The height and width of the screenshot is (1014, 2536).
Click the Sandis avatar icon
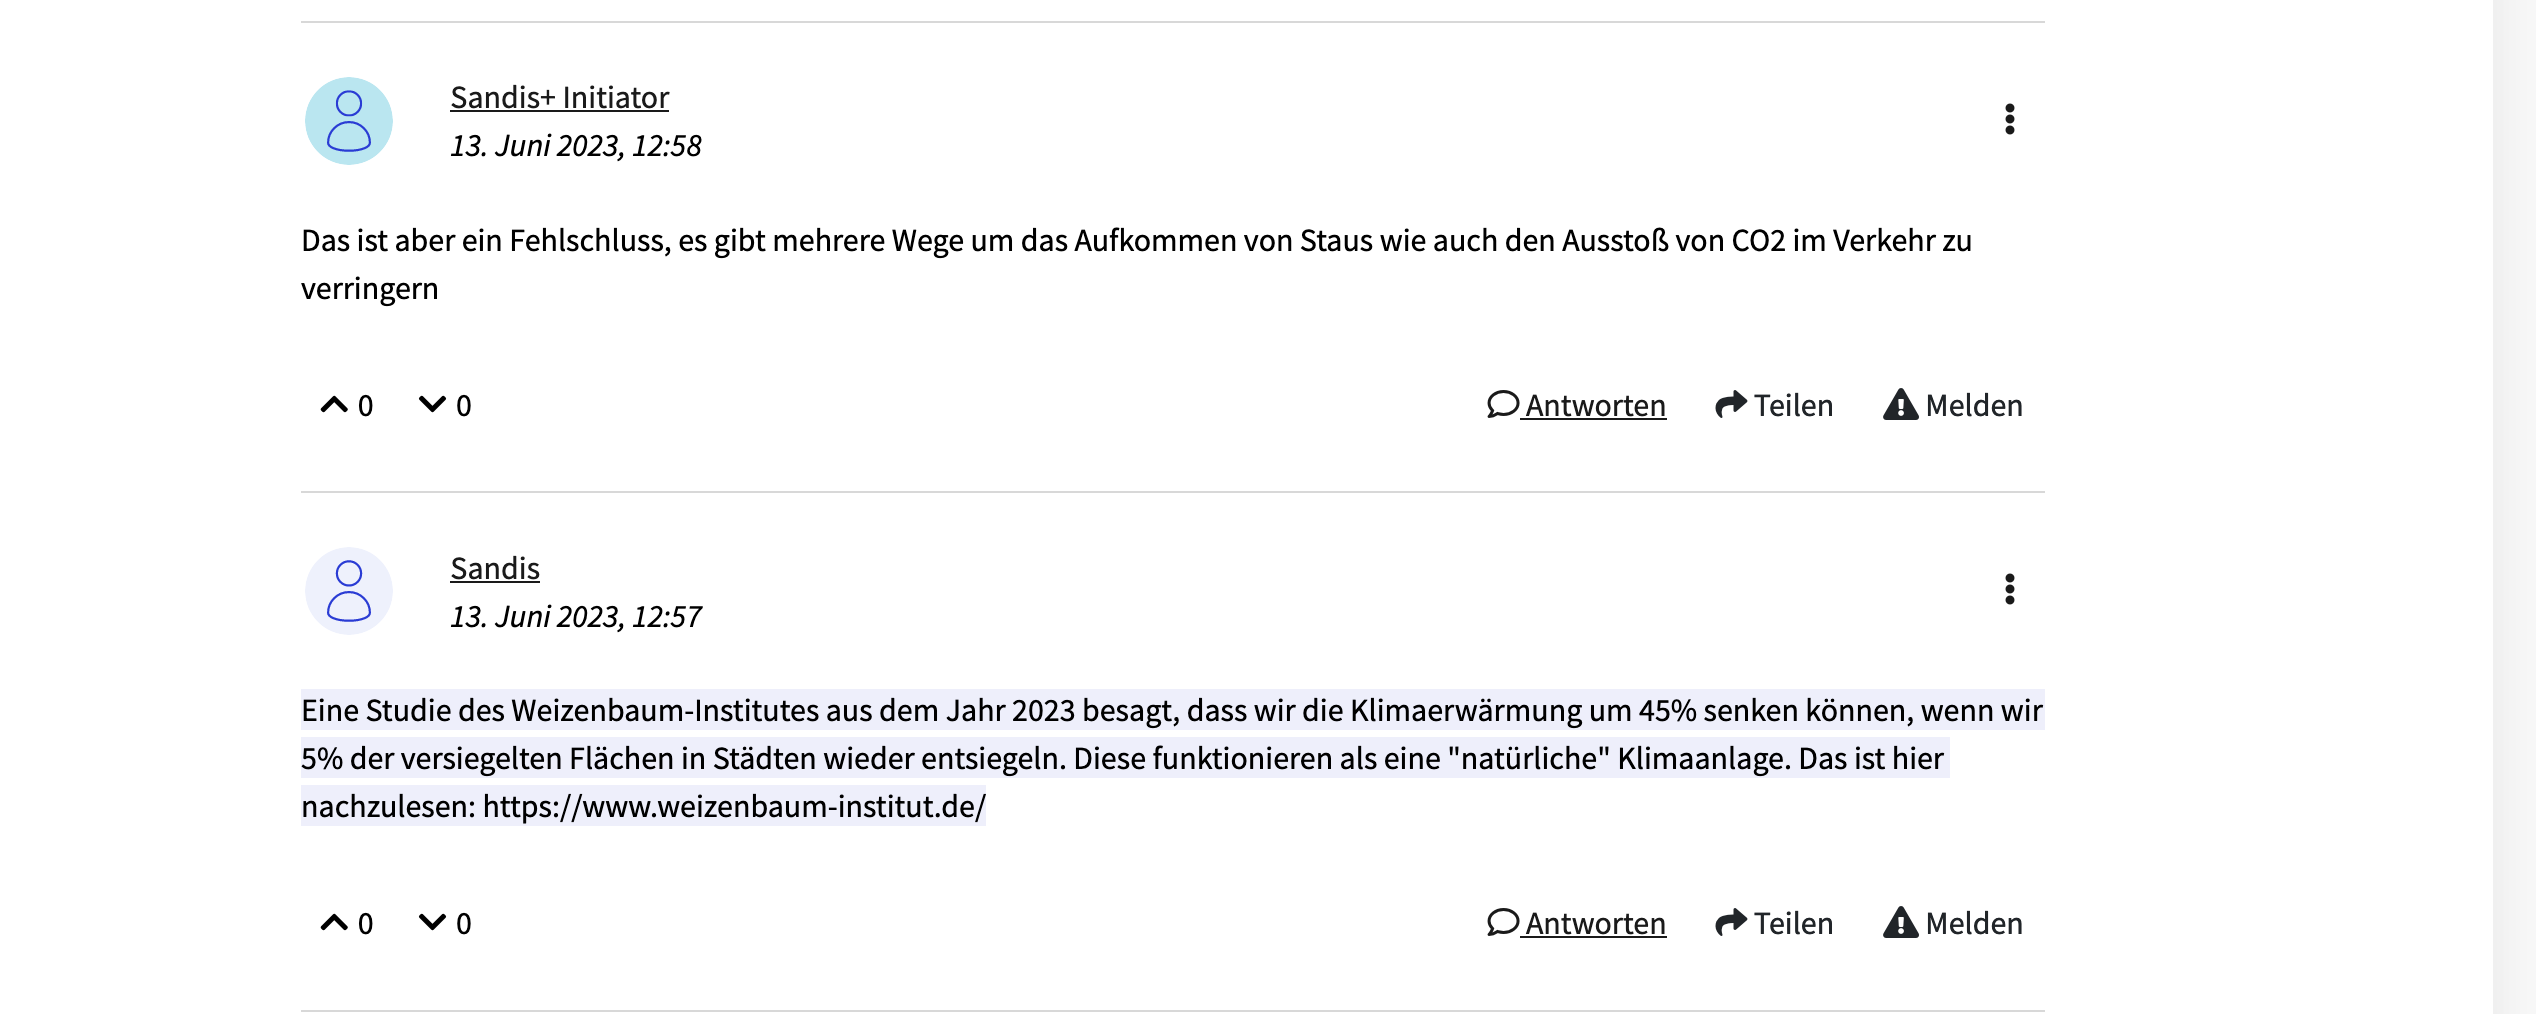[349, 591]
